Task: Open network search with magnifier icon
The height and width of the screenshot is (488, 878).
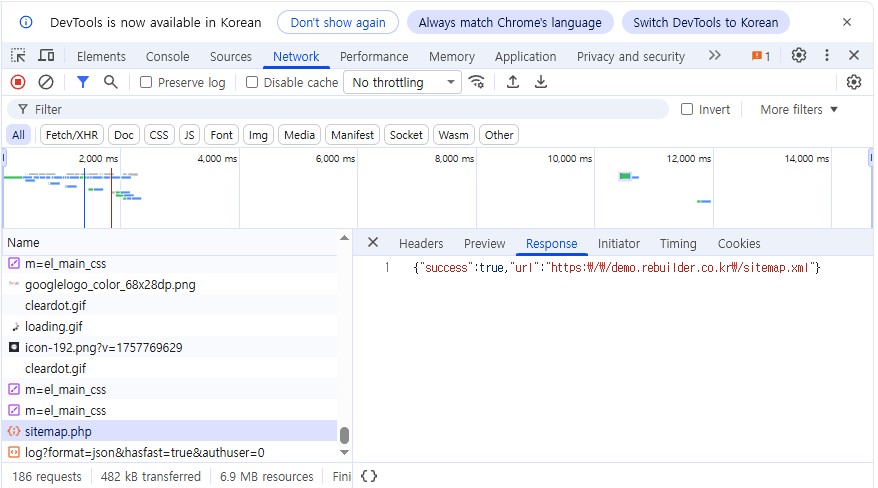Action: click(111, 82)
